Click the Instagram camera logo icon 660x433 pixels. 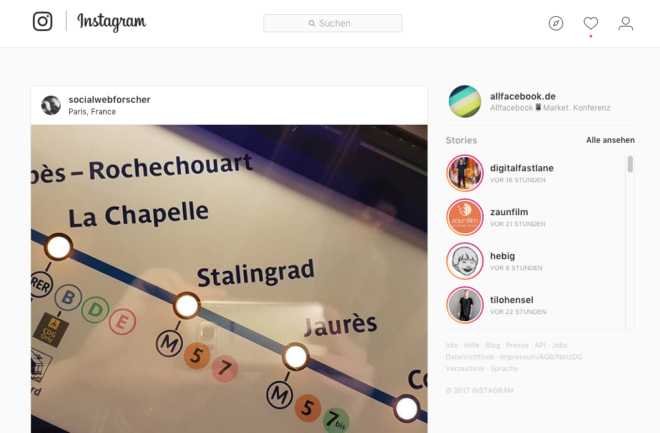pos(43,21)
